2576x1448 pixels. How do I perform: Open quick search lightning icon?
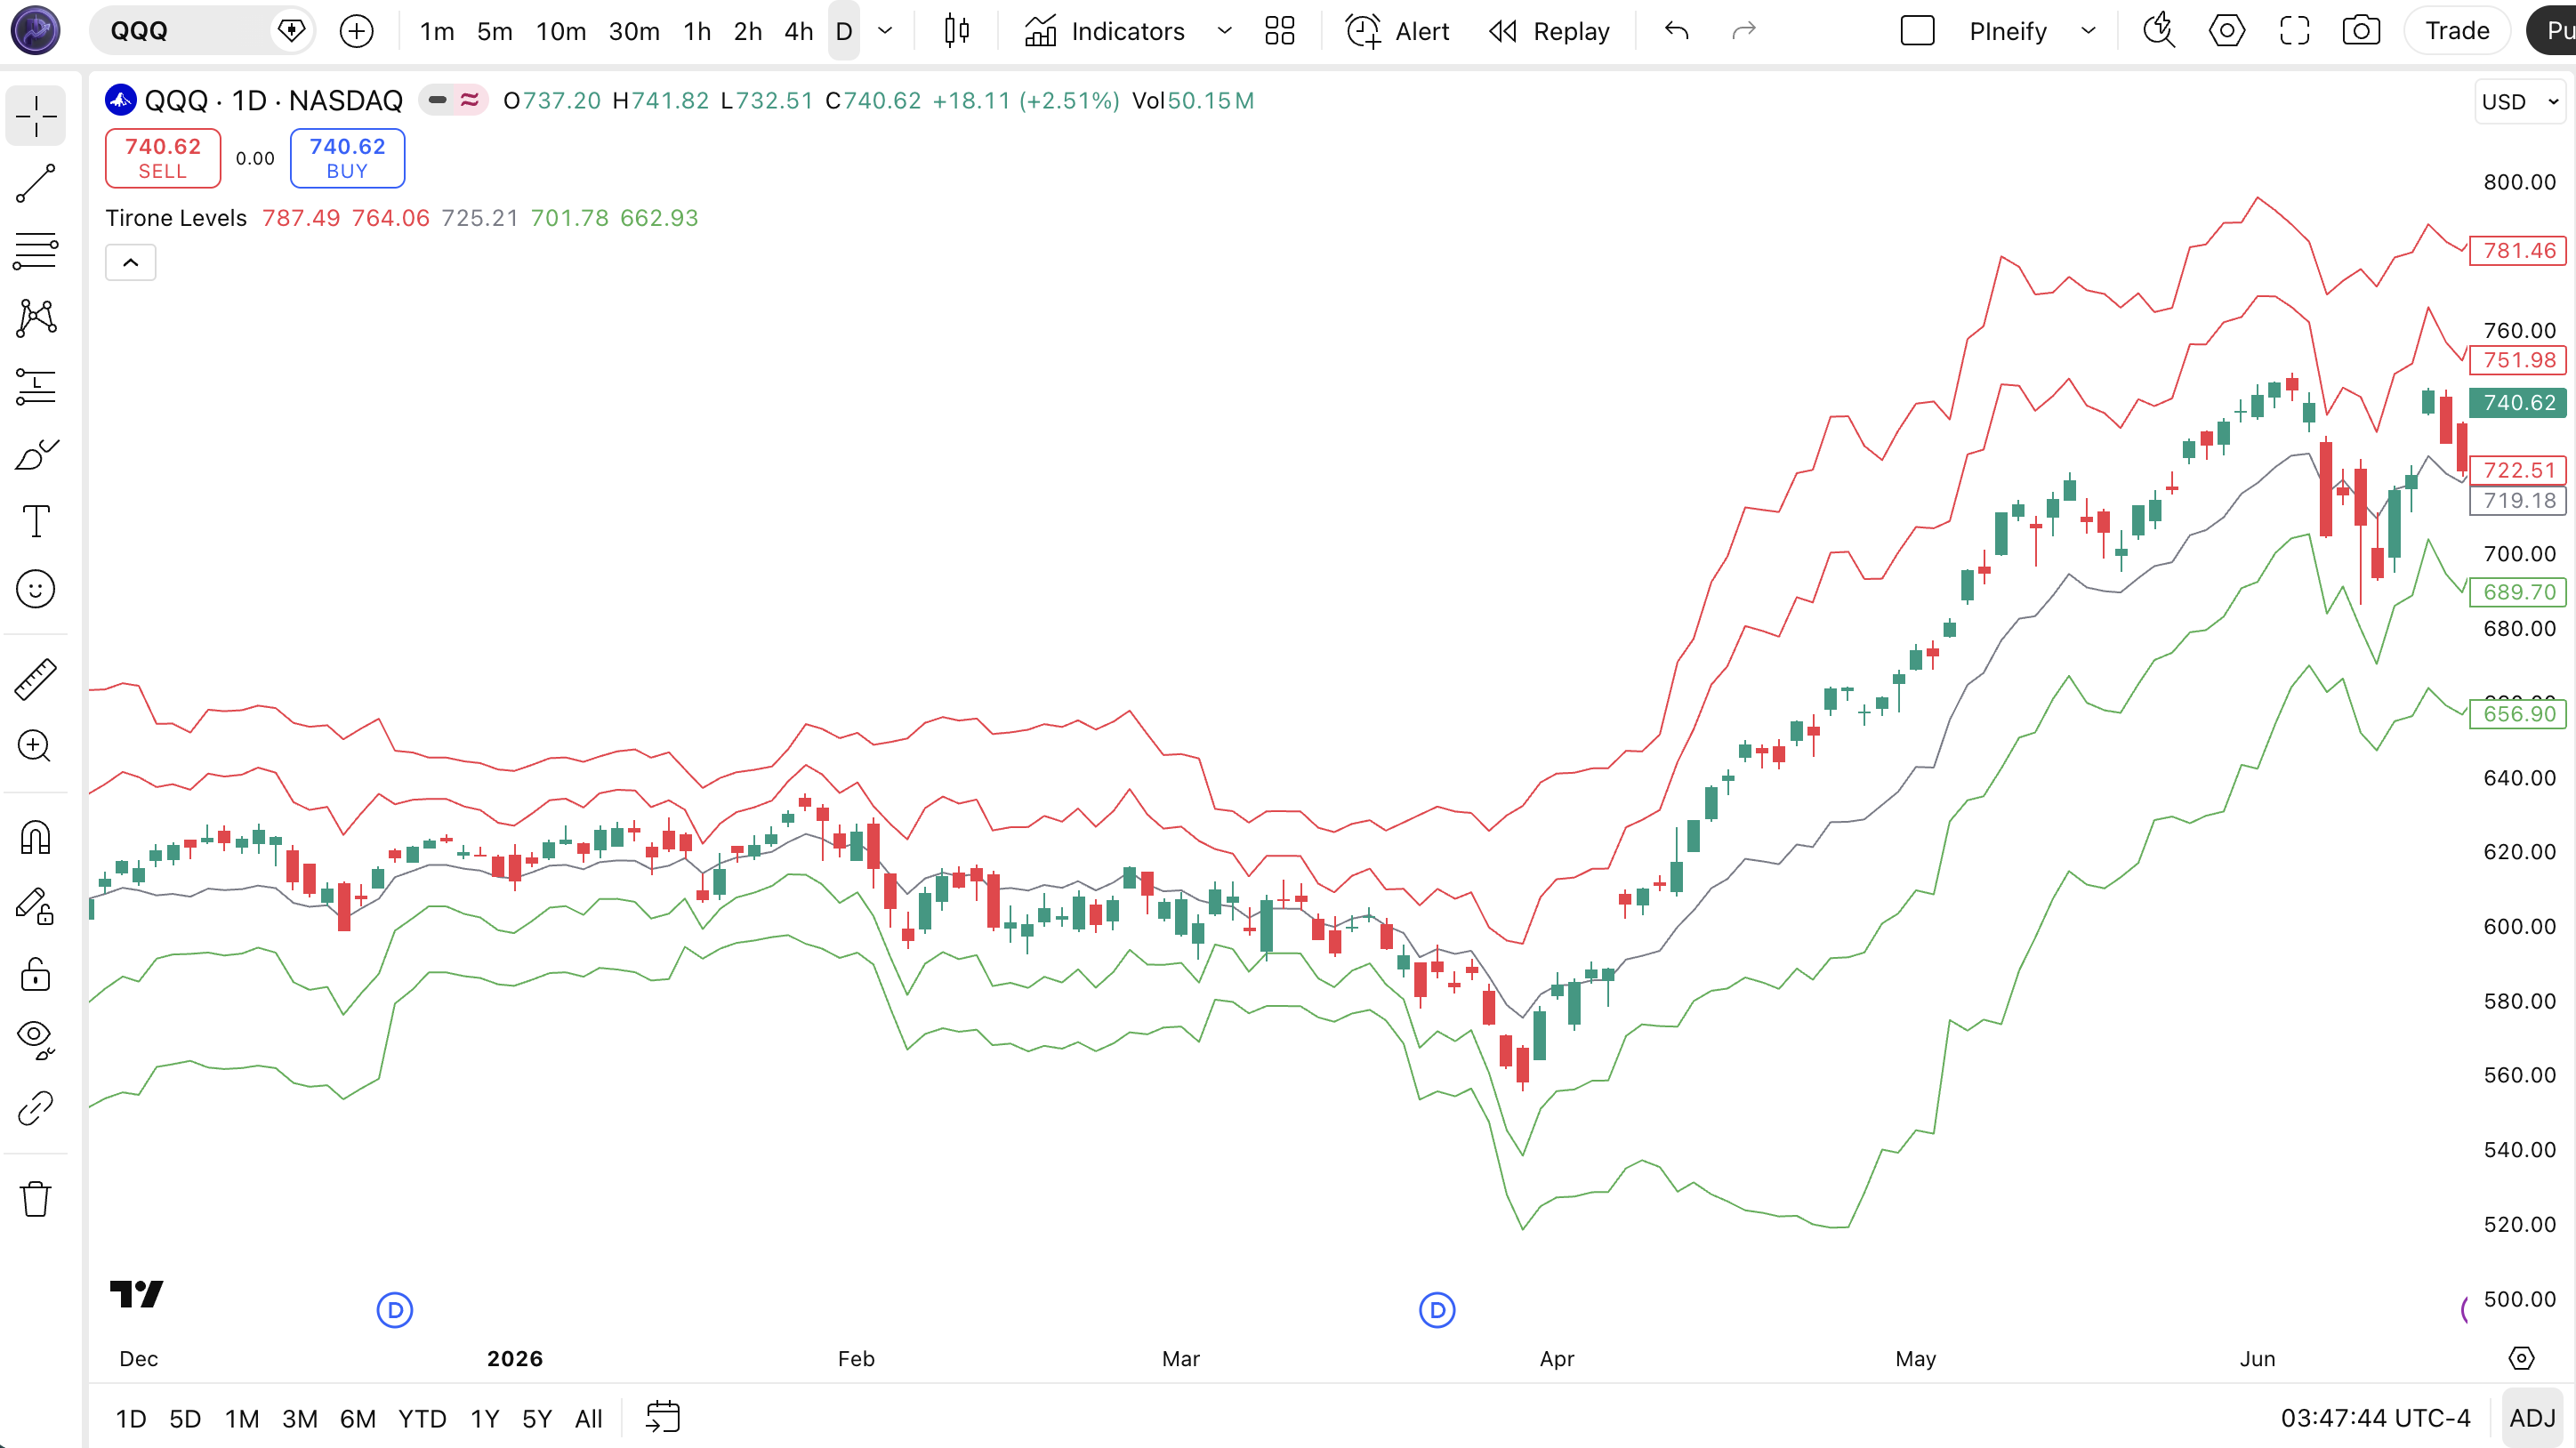[2160, 31]
